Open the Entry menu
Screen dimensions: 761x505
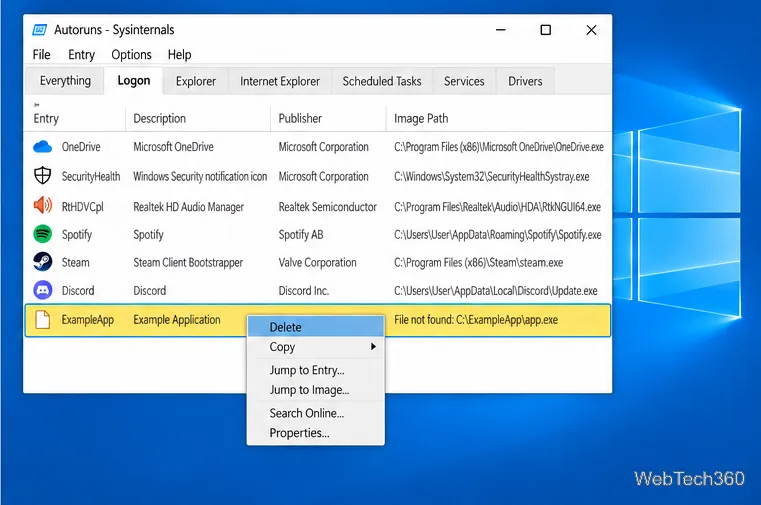click(x=81, y=55)
